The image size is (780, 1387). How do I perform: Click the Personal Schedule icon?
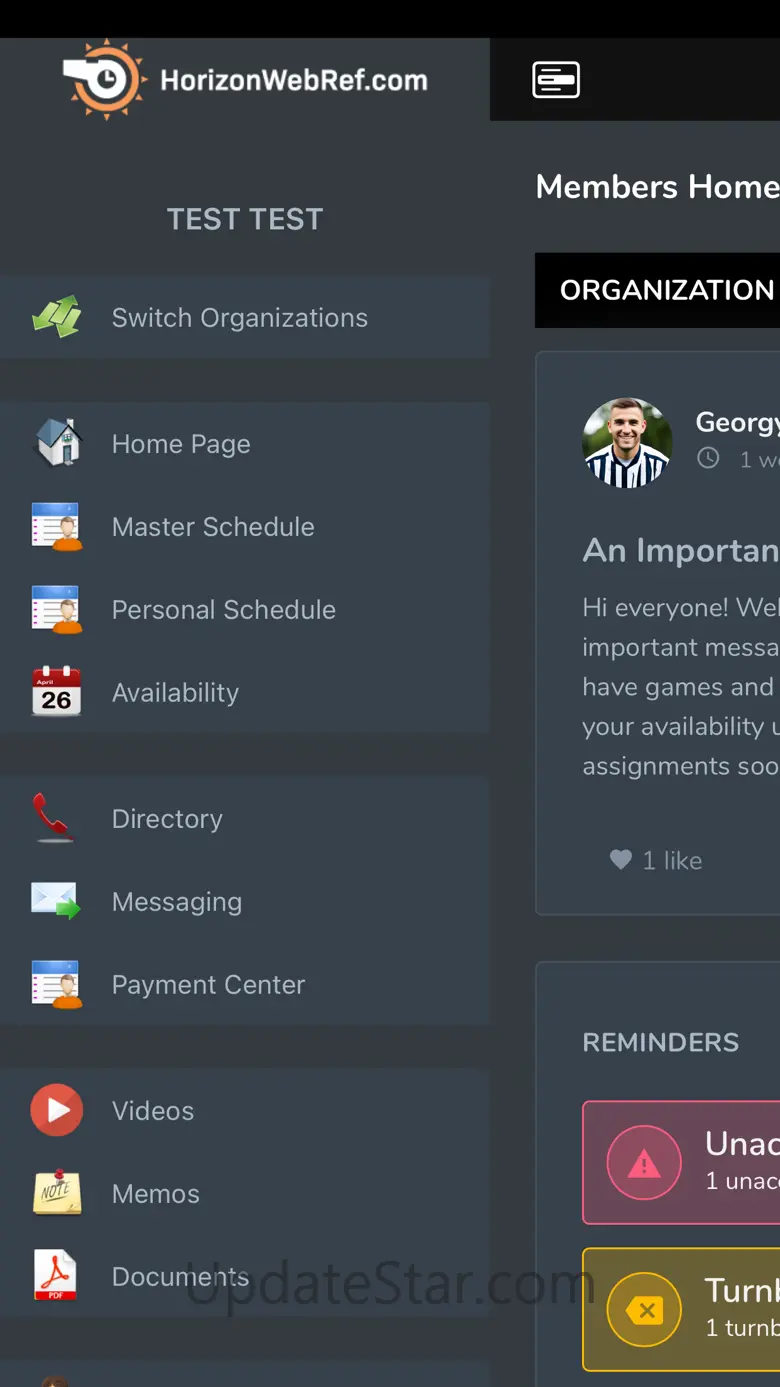tap(57, 609)
